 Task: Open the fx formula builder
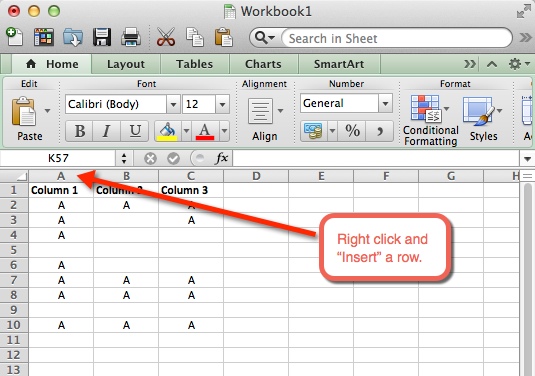(221, 158)
